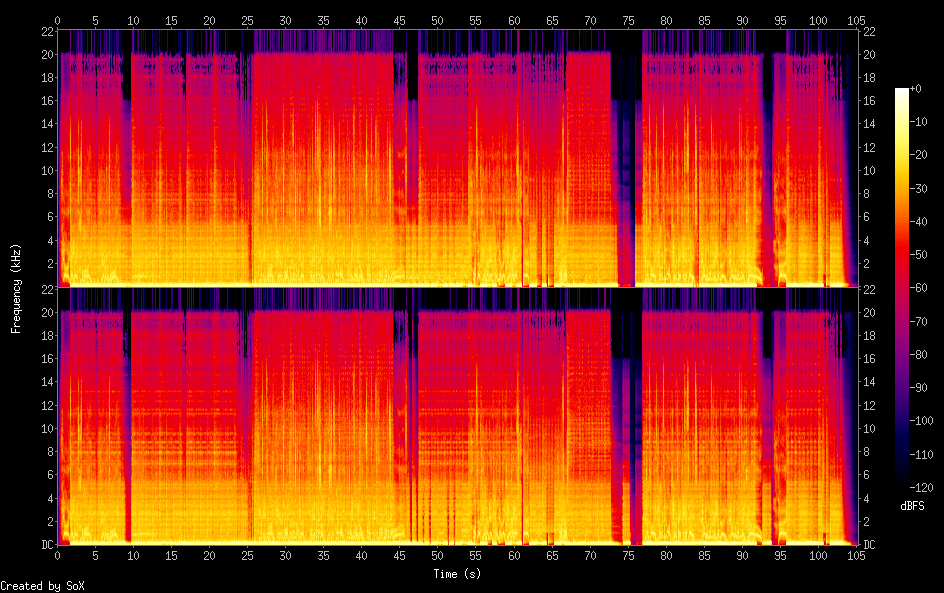Image resolution: width=944 pixels, height=593 pixels.
Task: Click the "Time (s)" axis title
Action: pyautogui.click(x=457, y=574)
